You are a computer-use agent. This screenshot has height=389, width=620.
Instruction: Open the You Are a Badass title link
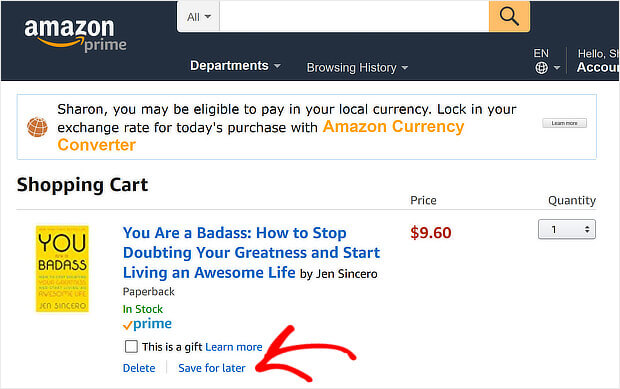[x=251, y=253]
